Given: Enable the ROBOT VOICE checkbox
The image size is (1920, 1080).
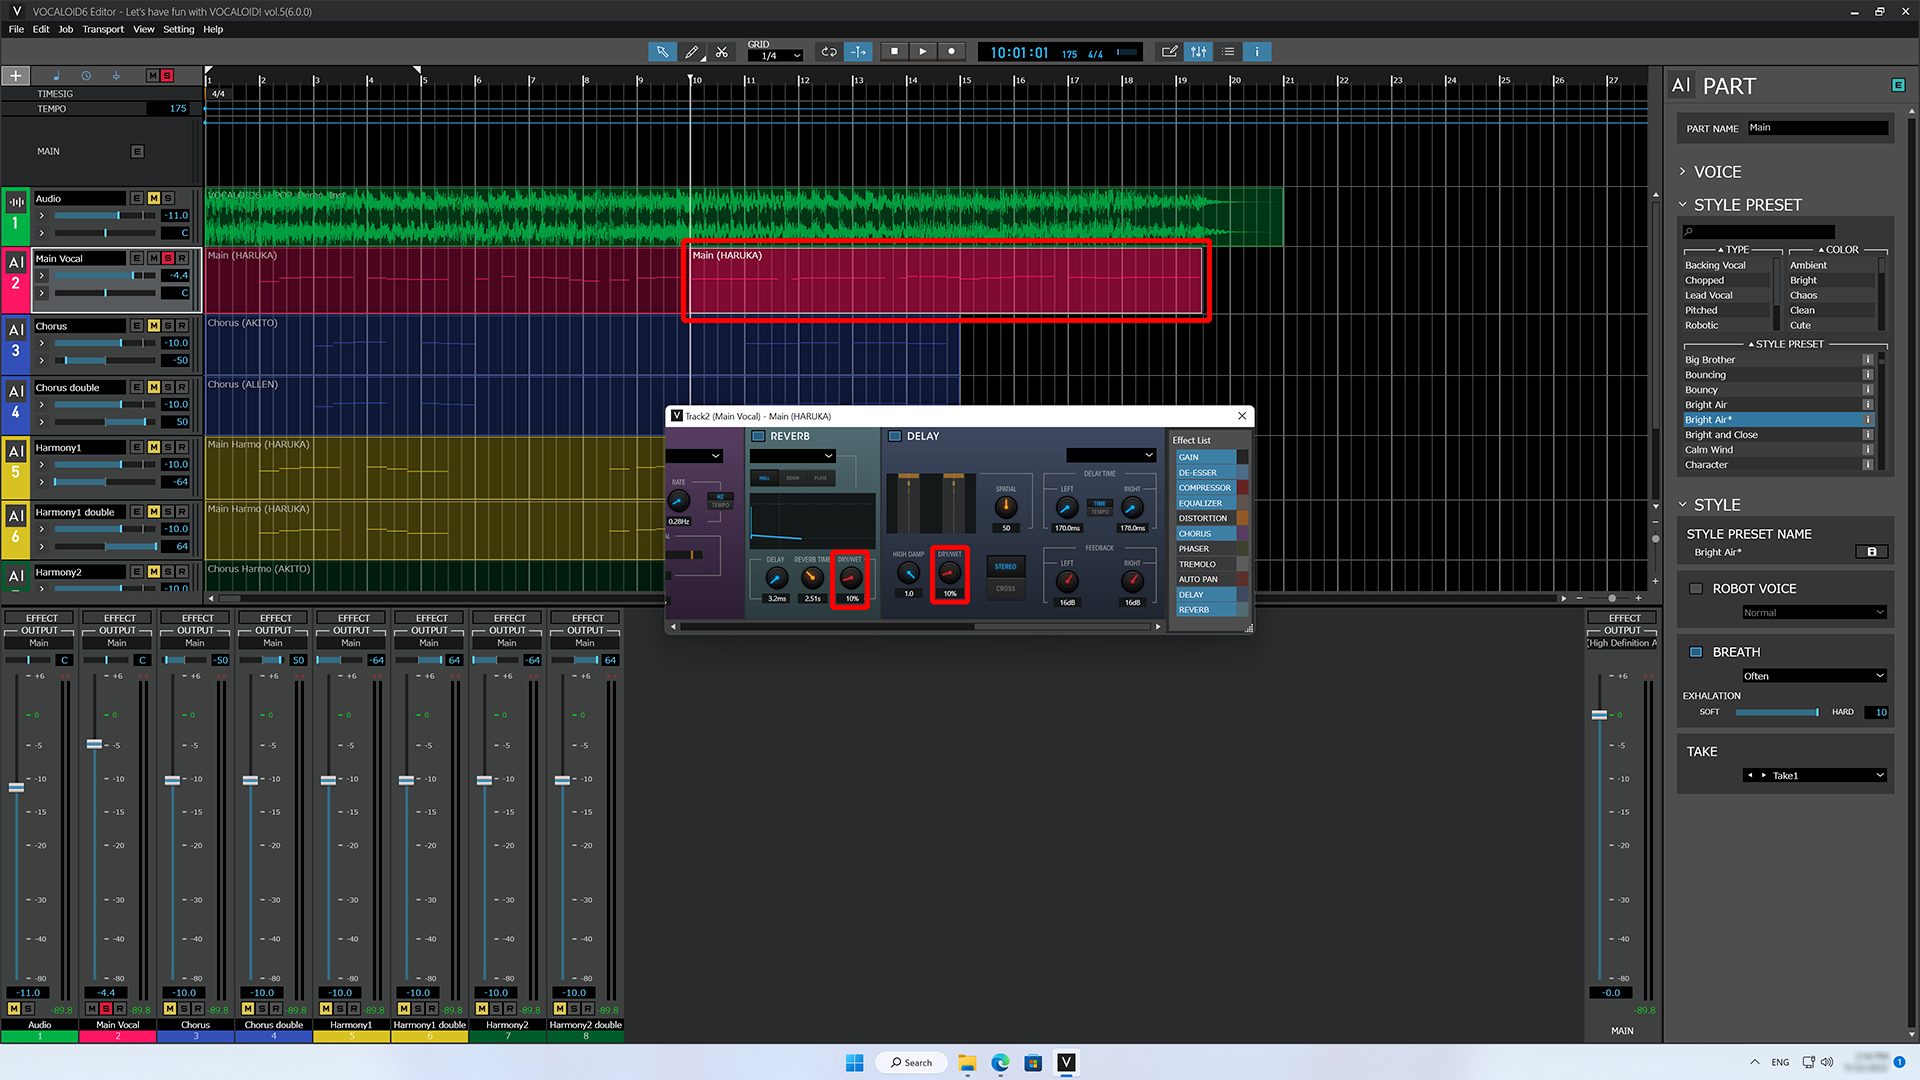Looking at the screenshot, I should point(1697,588).
